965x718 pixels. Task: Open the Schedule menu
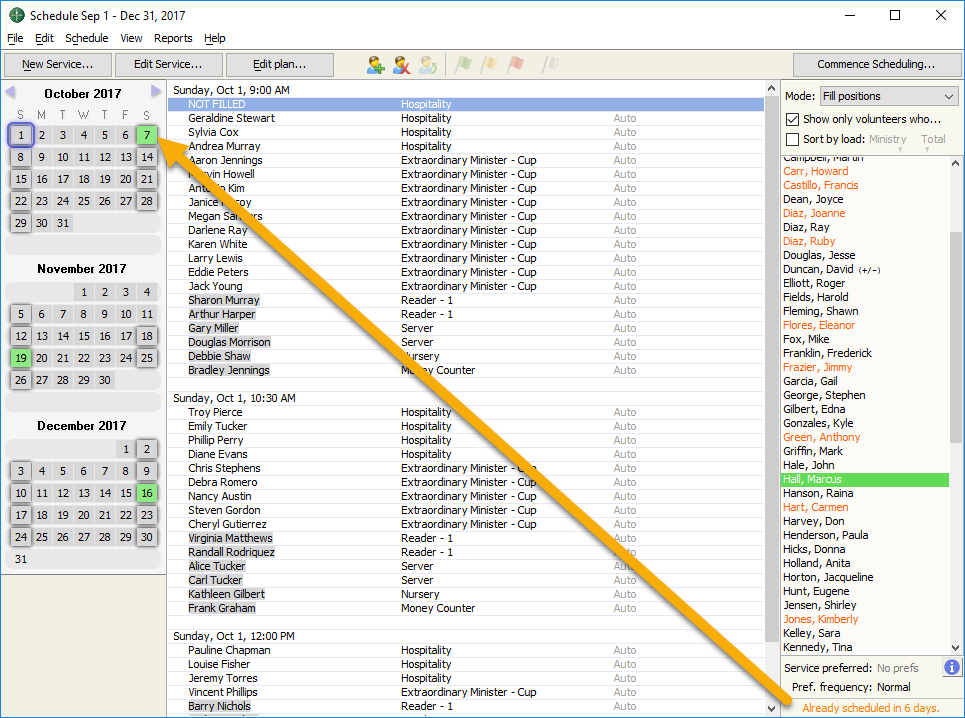pyautogui.click(x=87, y=38)
